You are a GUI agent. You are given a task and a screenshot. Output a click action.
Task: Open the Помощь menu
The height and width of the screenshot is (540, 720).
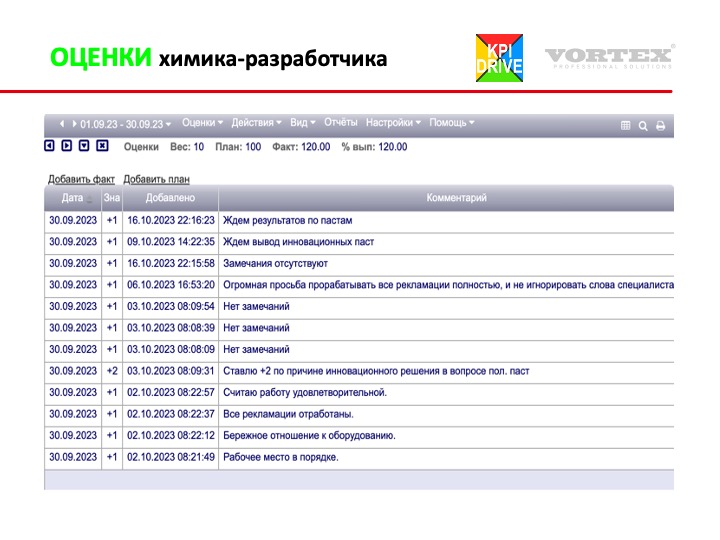(452, 123)
